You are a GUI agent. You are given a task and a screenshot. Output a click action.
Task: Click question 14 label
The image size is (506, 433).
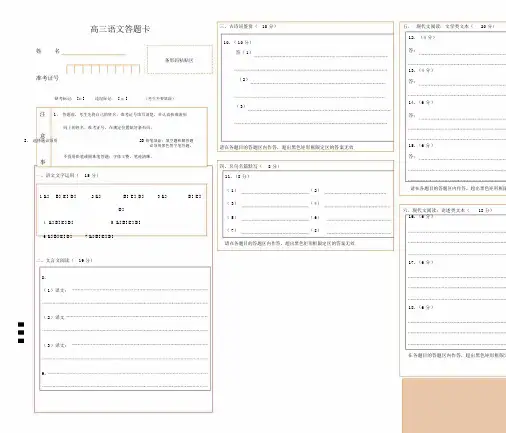pyautogui.click(x=421, y=102)
